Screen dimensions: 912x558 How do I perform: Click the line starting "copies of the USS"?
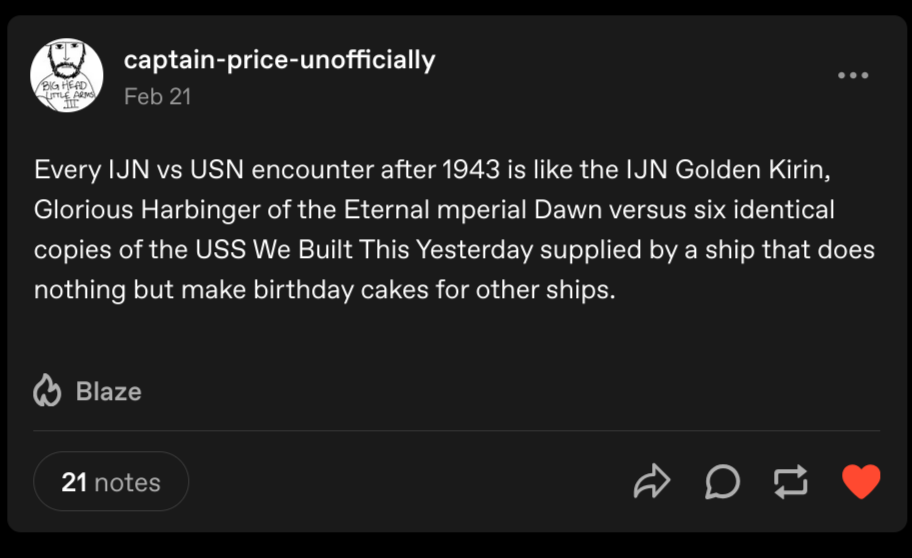click(x=454, y=250)
